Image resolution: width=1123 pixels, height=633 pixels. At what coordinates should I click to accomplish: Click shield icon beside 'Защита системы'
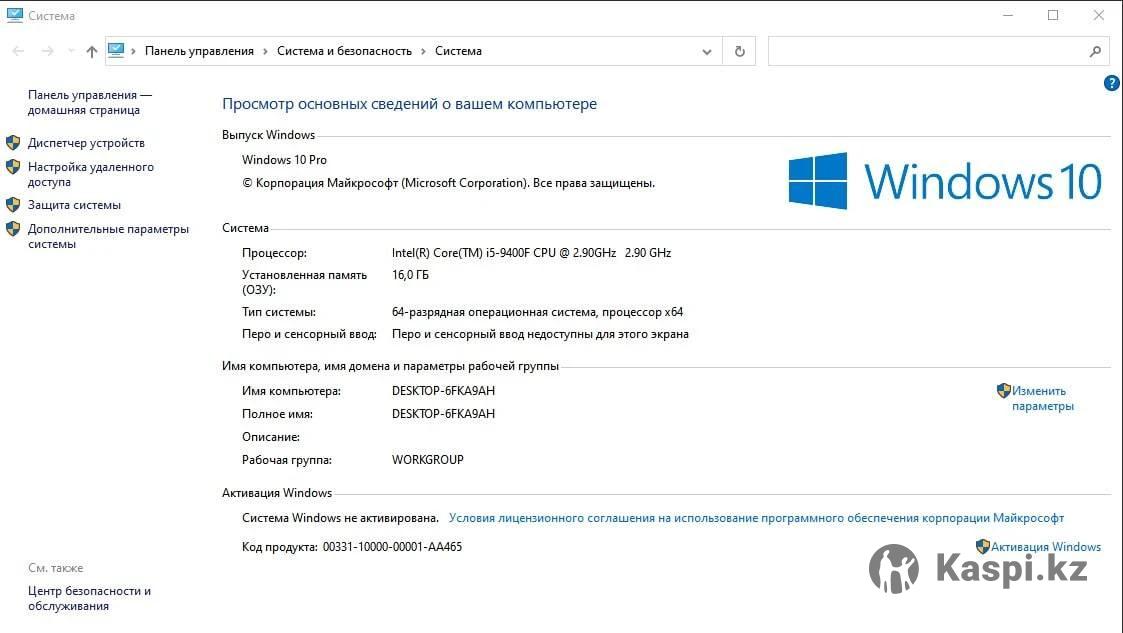click(x=13, y=205)
